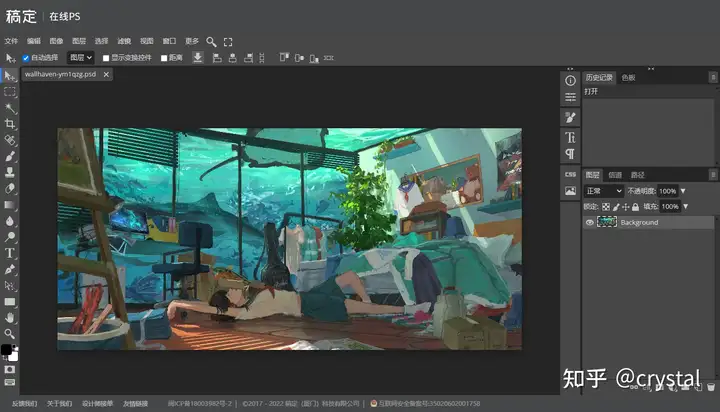
Task: Click the opacity 100% input field
Action: coord(667,191)
